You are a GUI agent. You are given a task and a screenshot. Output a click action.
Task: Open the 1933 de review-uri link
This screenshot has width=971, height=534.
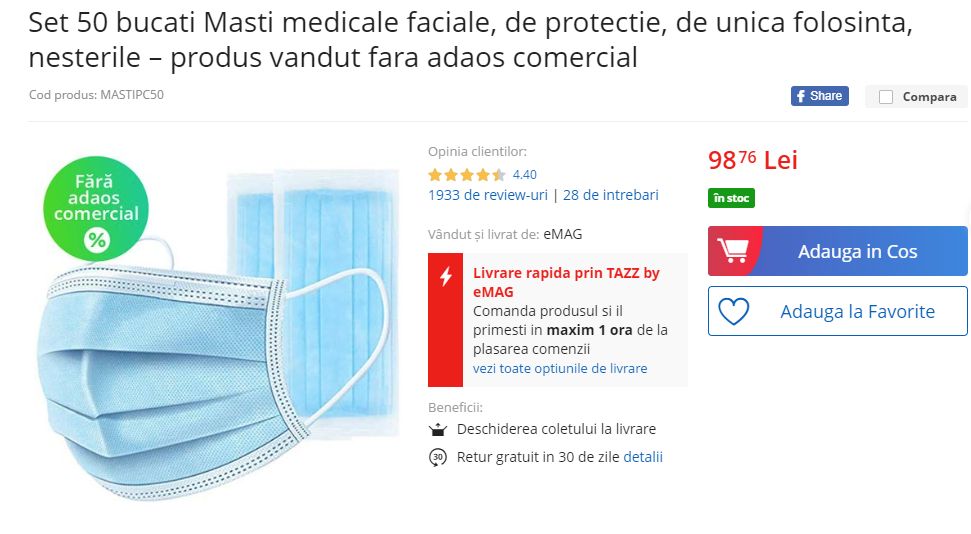(487, 195)
